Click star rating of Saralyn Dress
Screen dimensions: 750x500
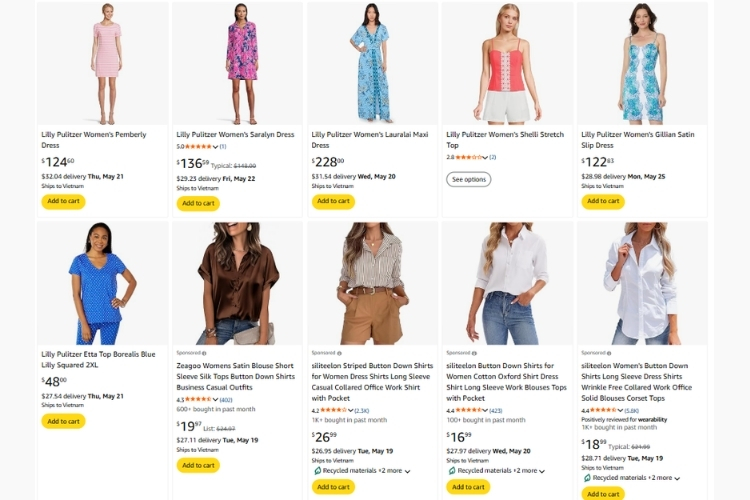tap(199, 147)
